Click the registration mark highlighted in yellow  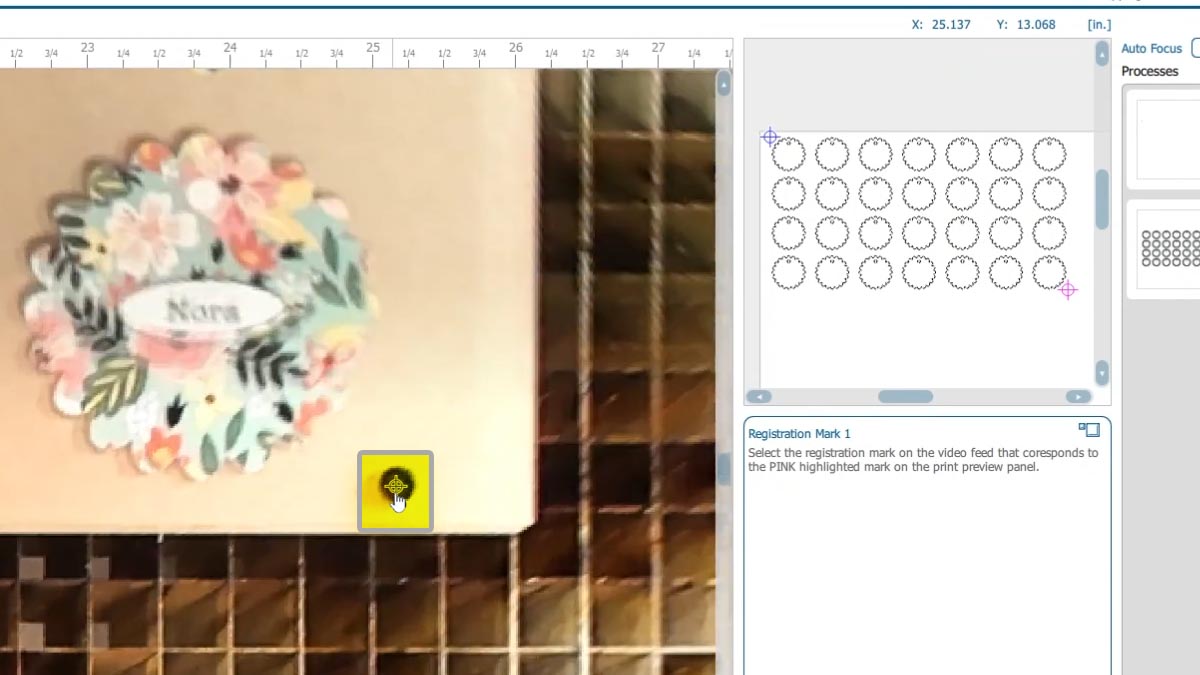[x=396, y=487]
